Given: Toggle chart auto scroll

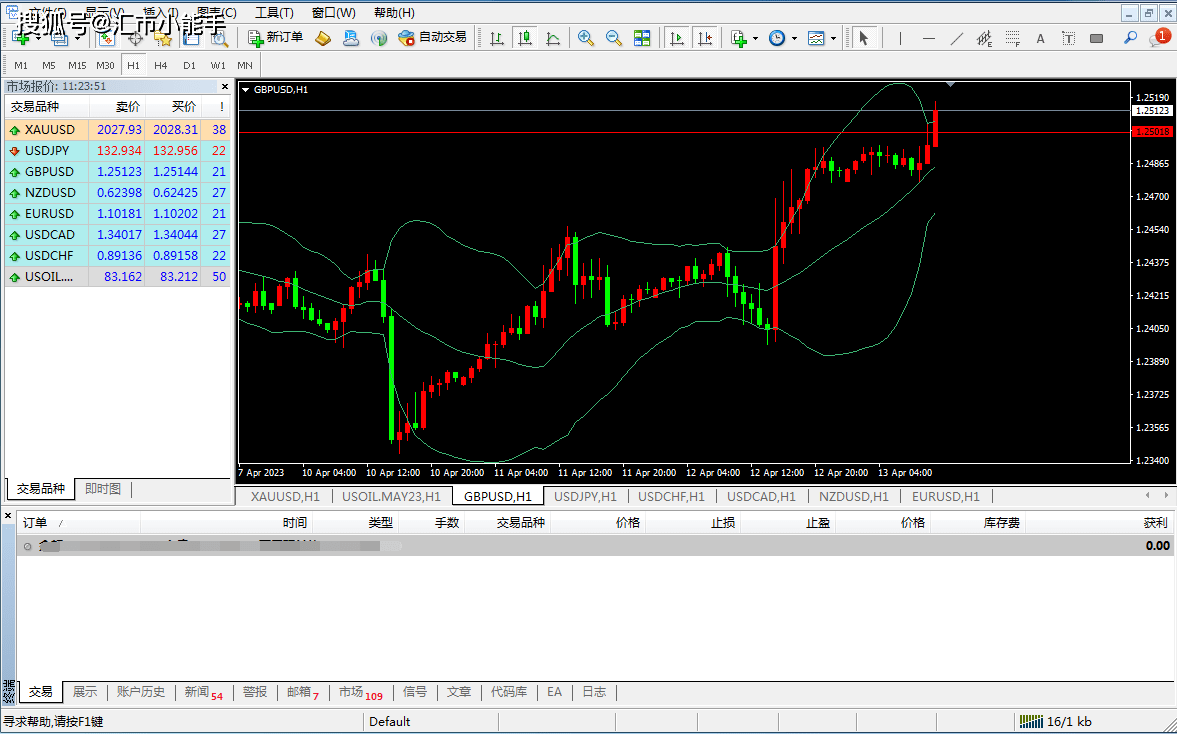Looking at the screenshot, I should (677, 38).
